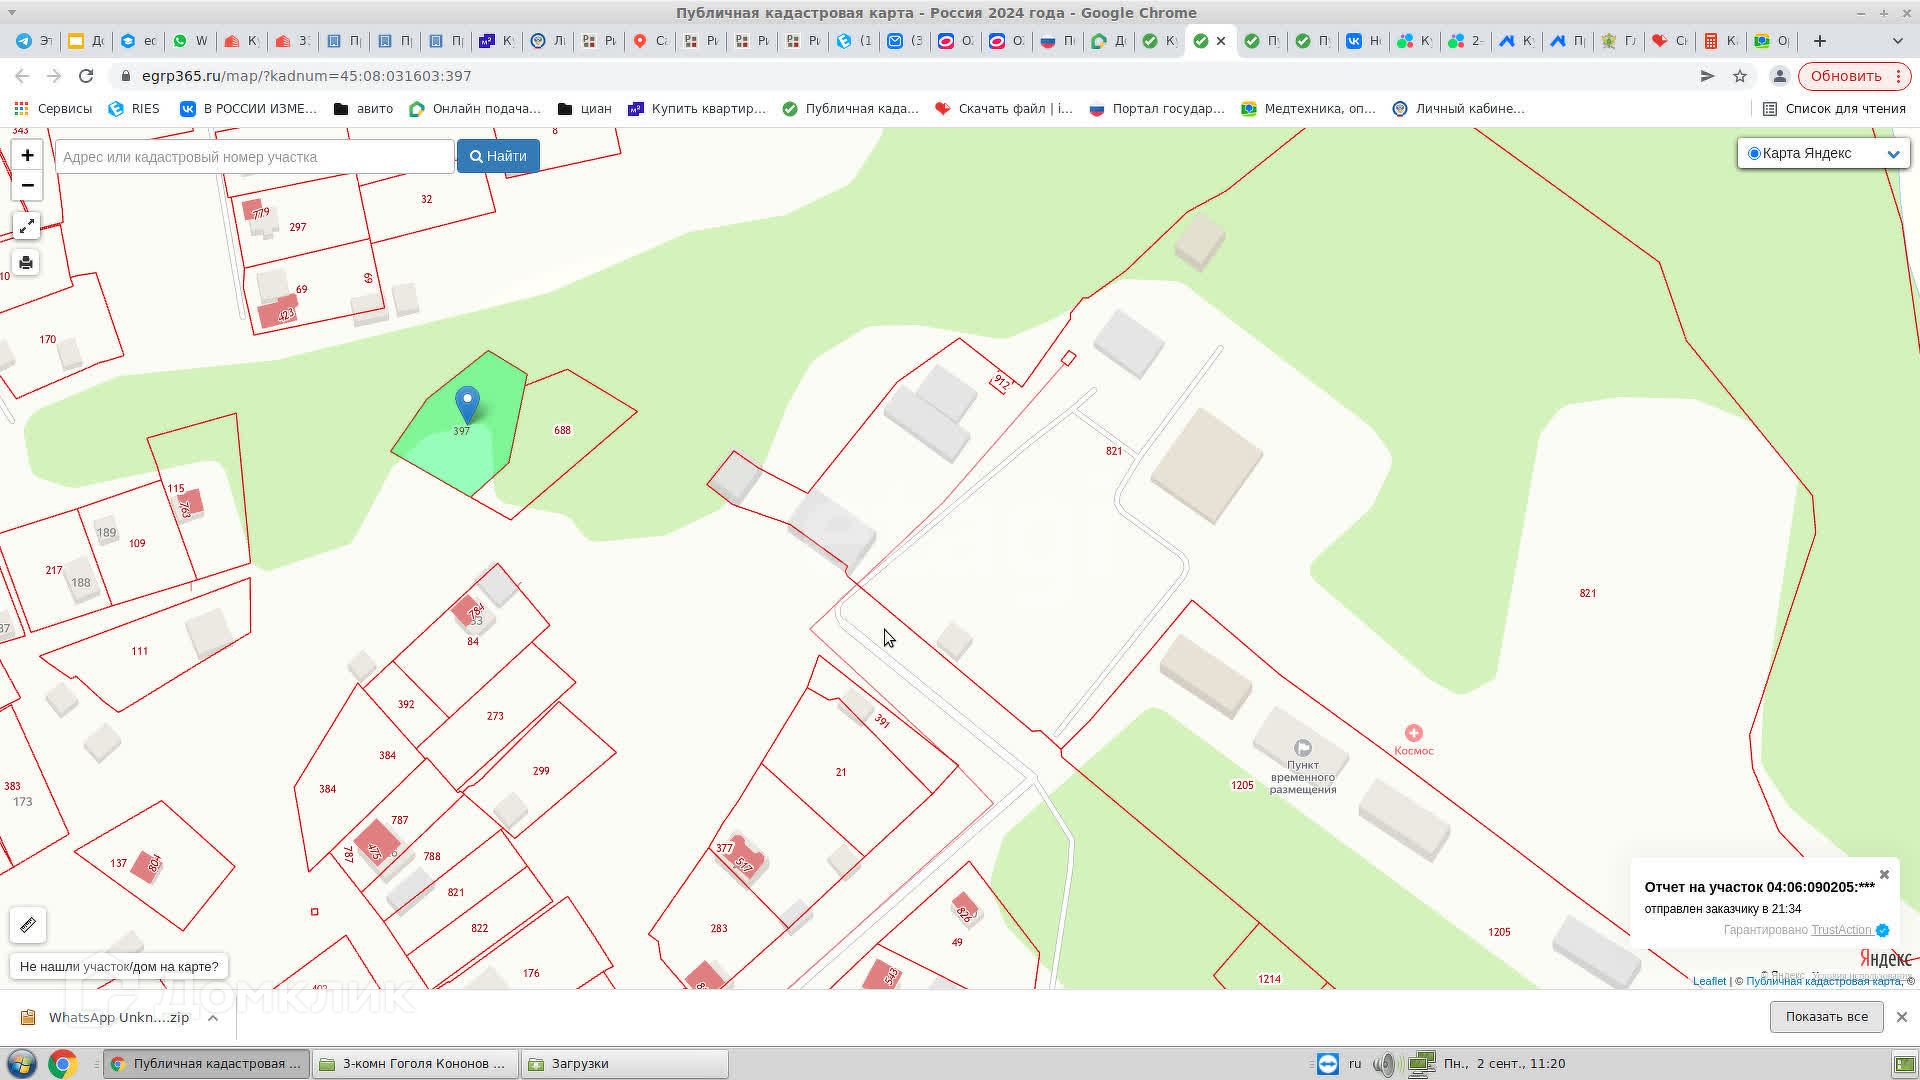Click the map zoom in plus button
Viewport: 1920px width, 1080px height.
click(x=27, y=155)
